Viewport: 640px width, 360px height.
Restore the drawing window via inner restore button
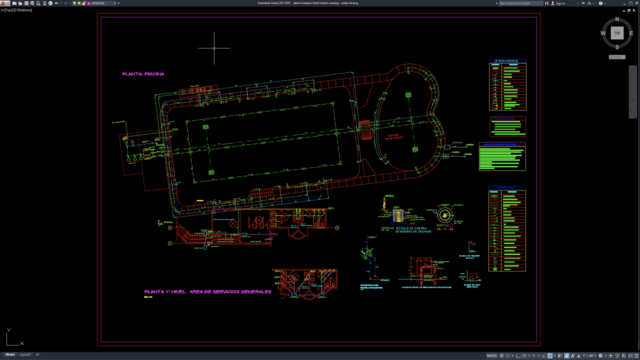tap(629, 10)
